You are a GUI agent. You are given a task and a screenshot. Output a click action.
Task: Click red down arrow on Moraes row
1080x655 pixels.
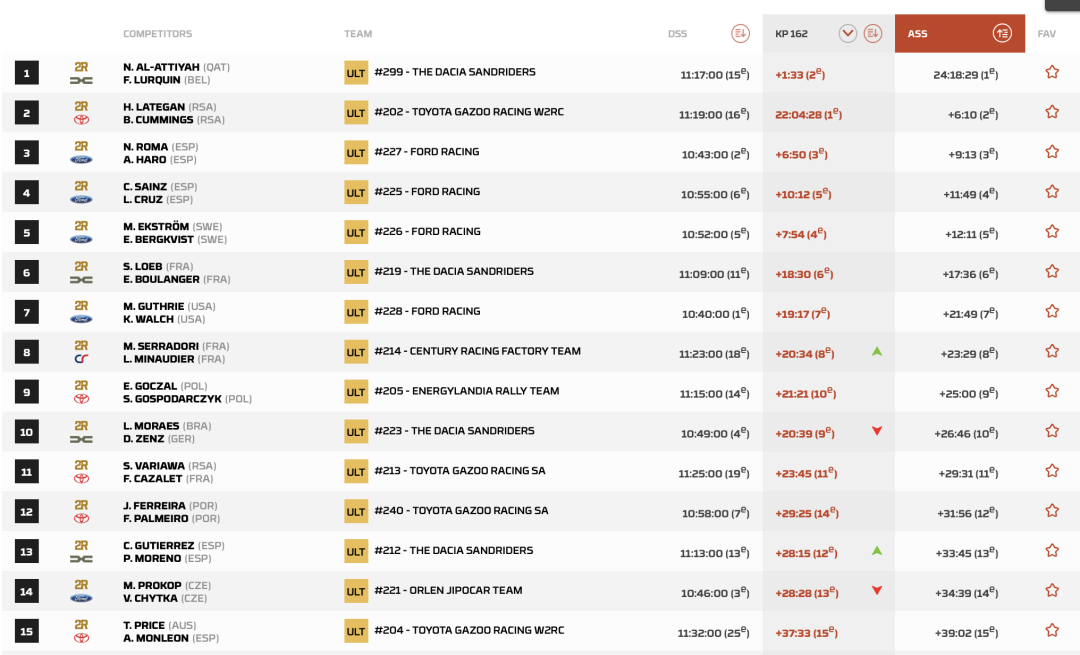pyautogui.click(x=877, y=431)
